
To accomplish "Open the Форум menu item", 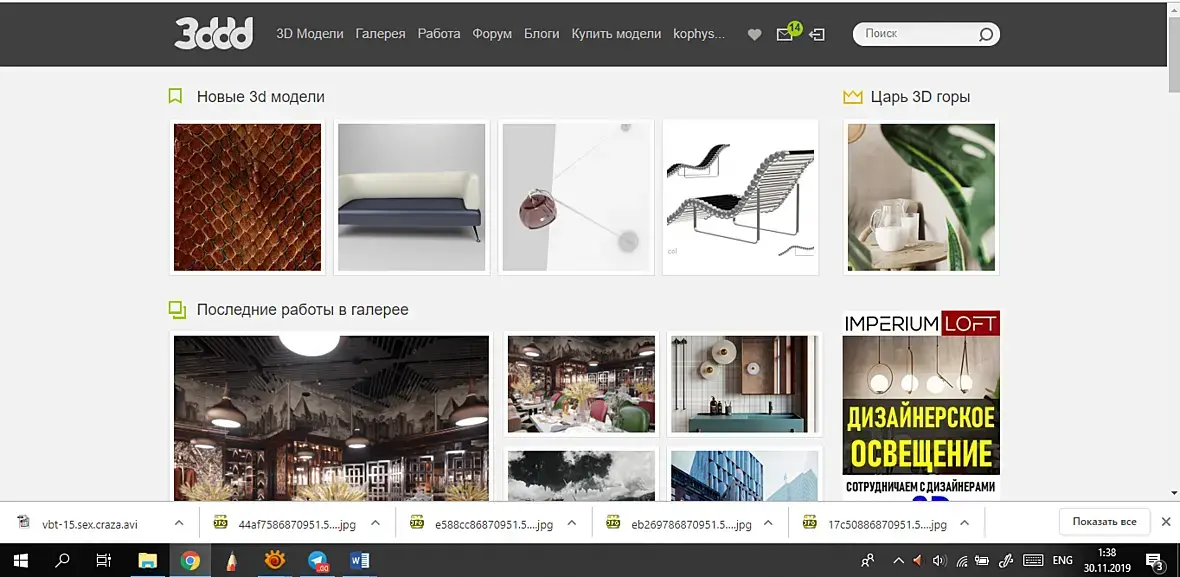I will [x=492, y=34].
